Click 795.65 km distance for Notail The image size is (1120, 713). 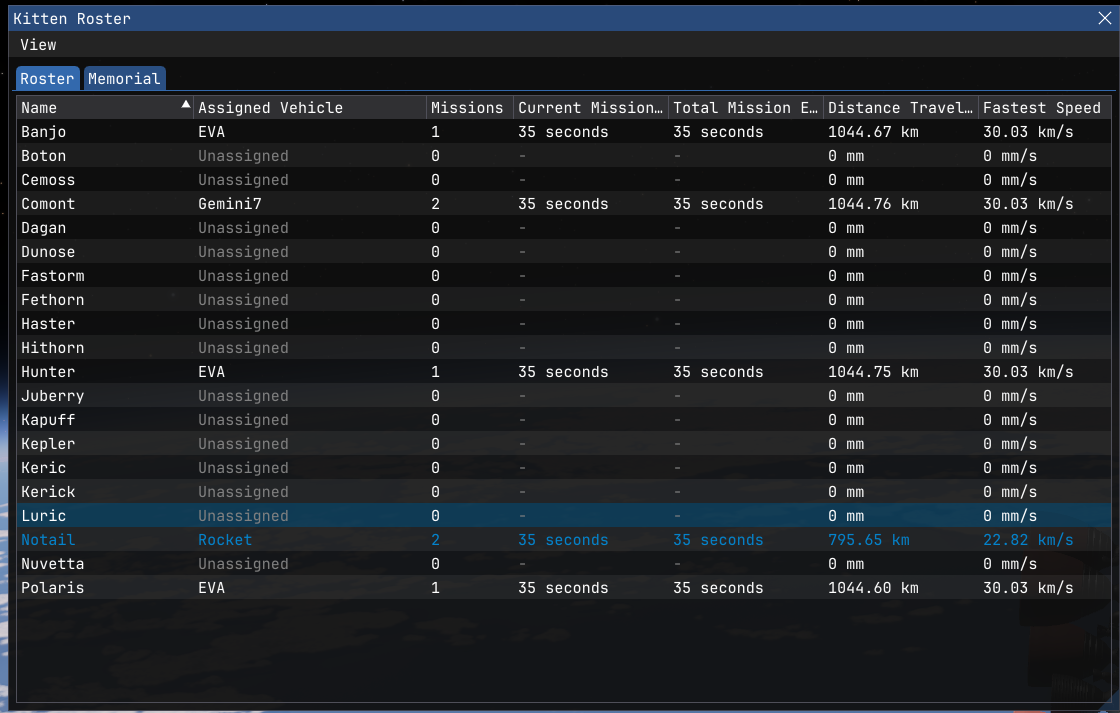point(869,540)
